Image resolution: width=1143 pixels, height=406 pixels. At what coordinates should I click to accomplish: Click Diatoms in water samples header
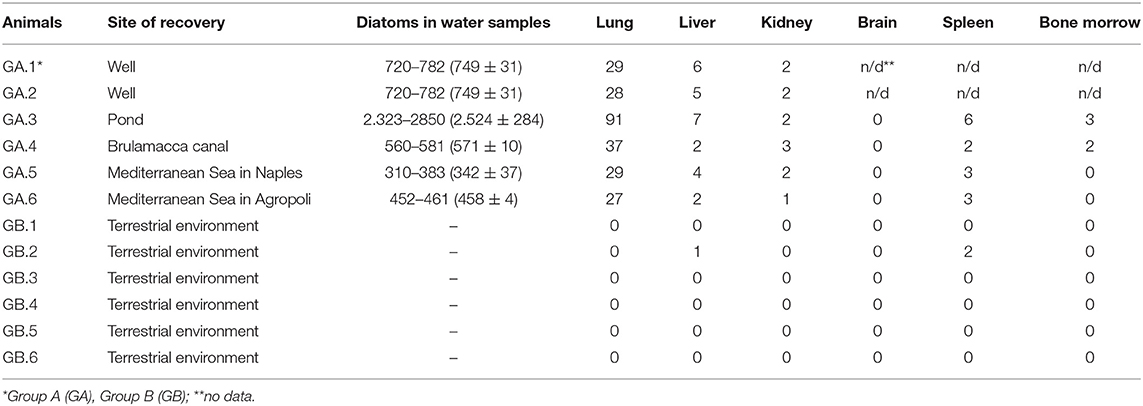(453, 23)
